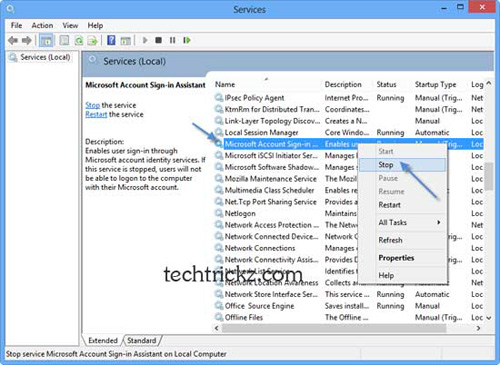
Task: Click the Pause Service toolbar icon
Action: [172, 40]
